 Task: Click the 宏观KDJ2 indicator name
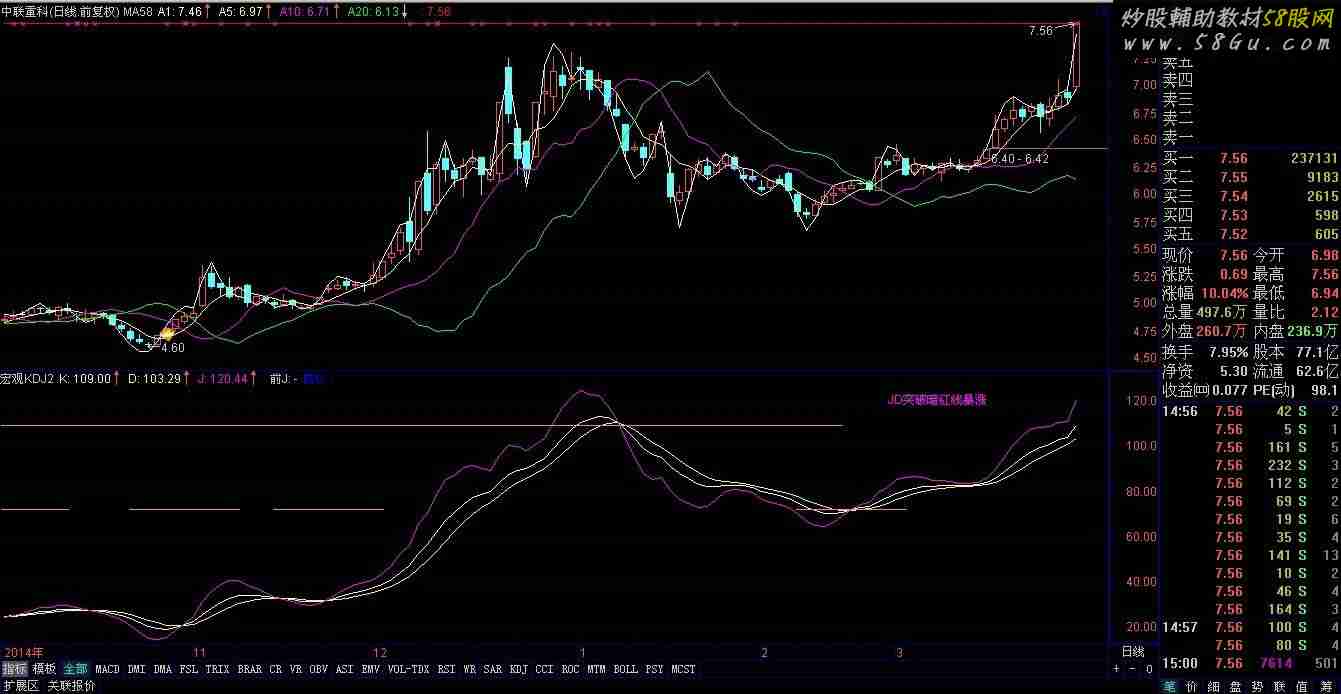tap(27, 379)
